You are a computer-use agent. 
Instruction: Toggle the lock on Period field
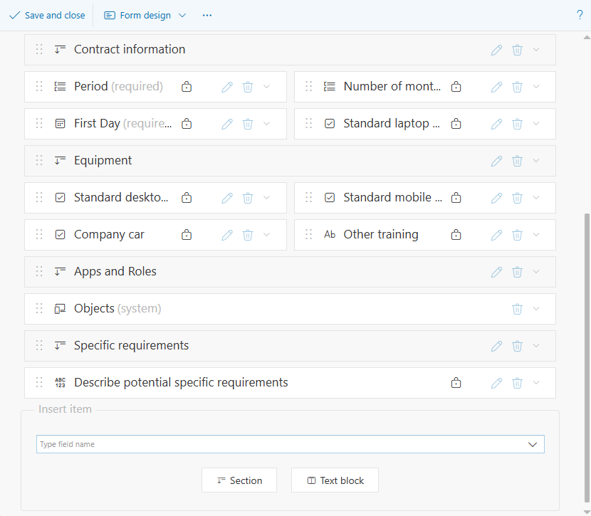click(x=187, y=87)
